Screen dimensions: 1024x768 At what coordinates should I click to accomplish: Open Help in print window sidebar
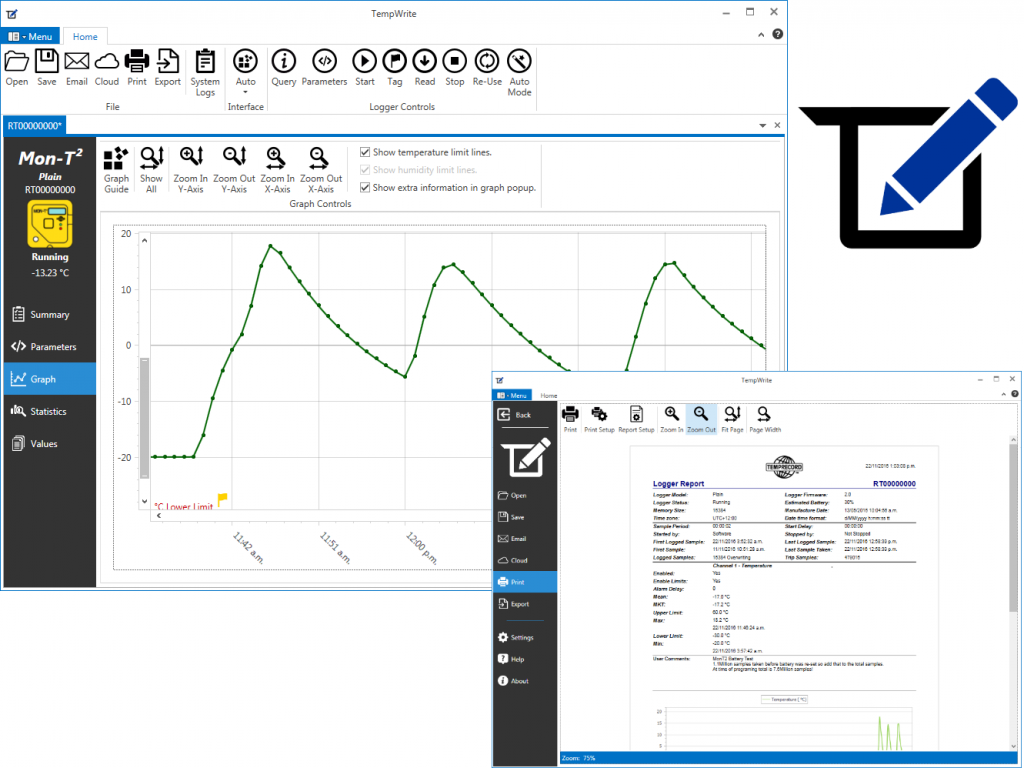tap(525, 659)
